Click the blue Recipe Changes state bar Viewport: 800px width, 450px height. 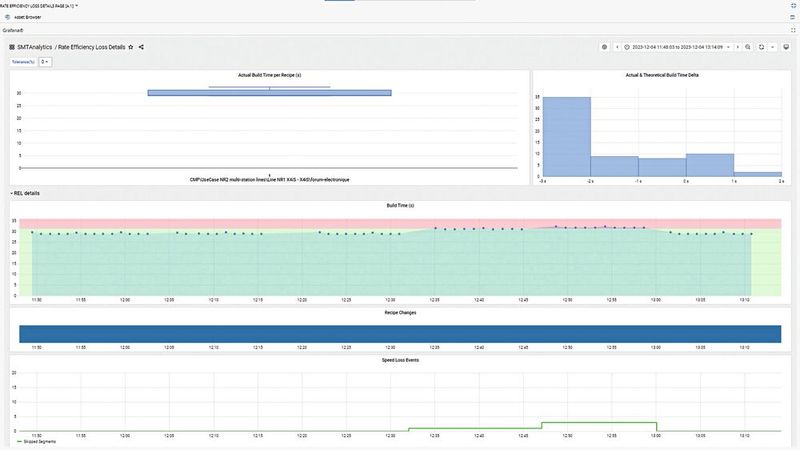(400, 334)
